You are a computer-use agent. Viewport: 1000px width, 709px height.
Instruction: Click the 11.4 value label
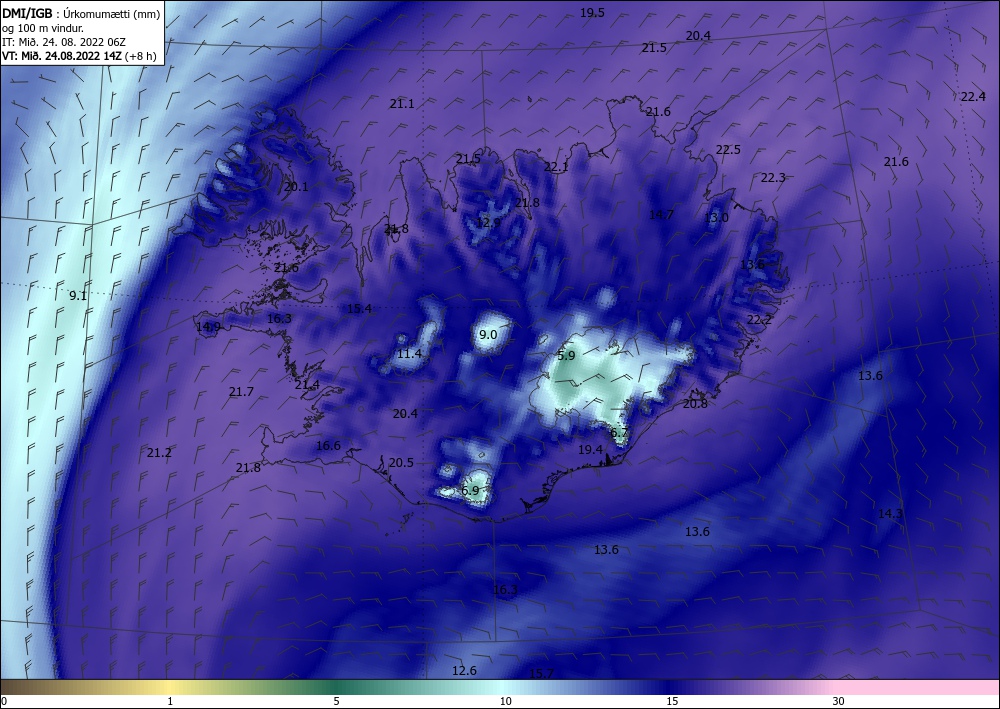pos(409,353)
